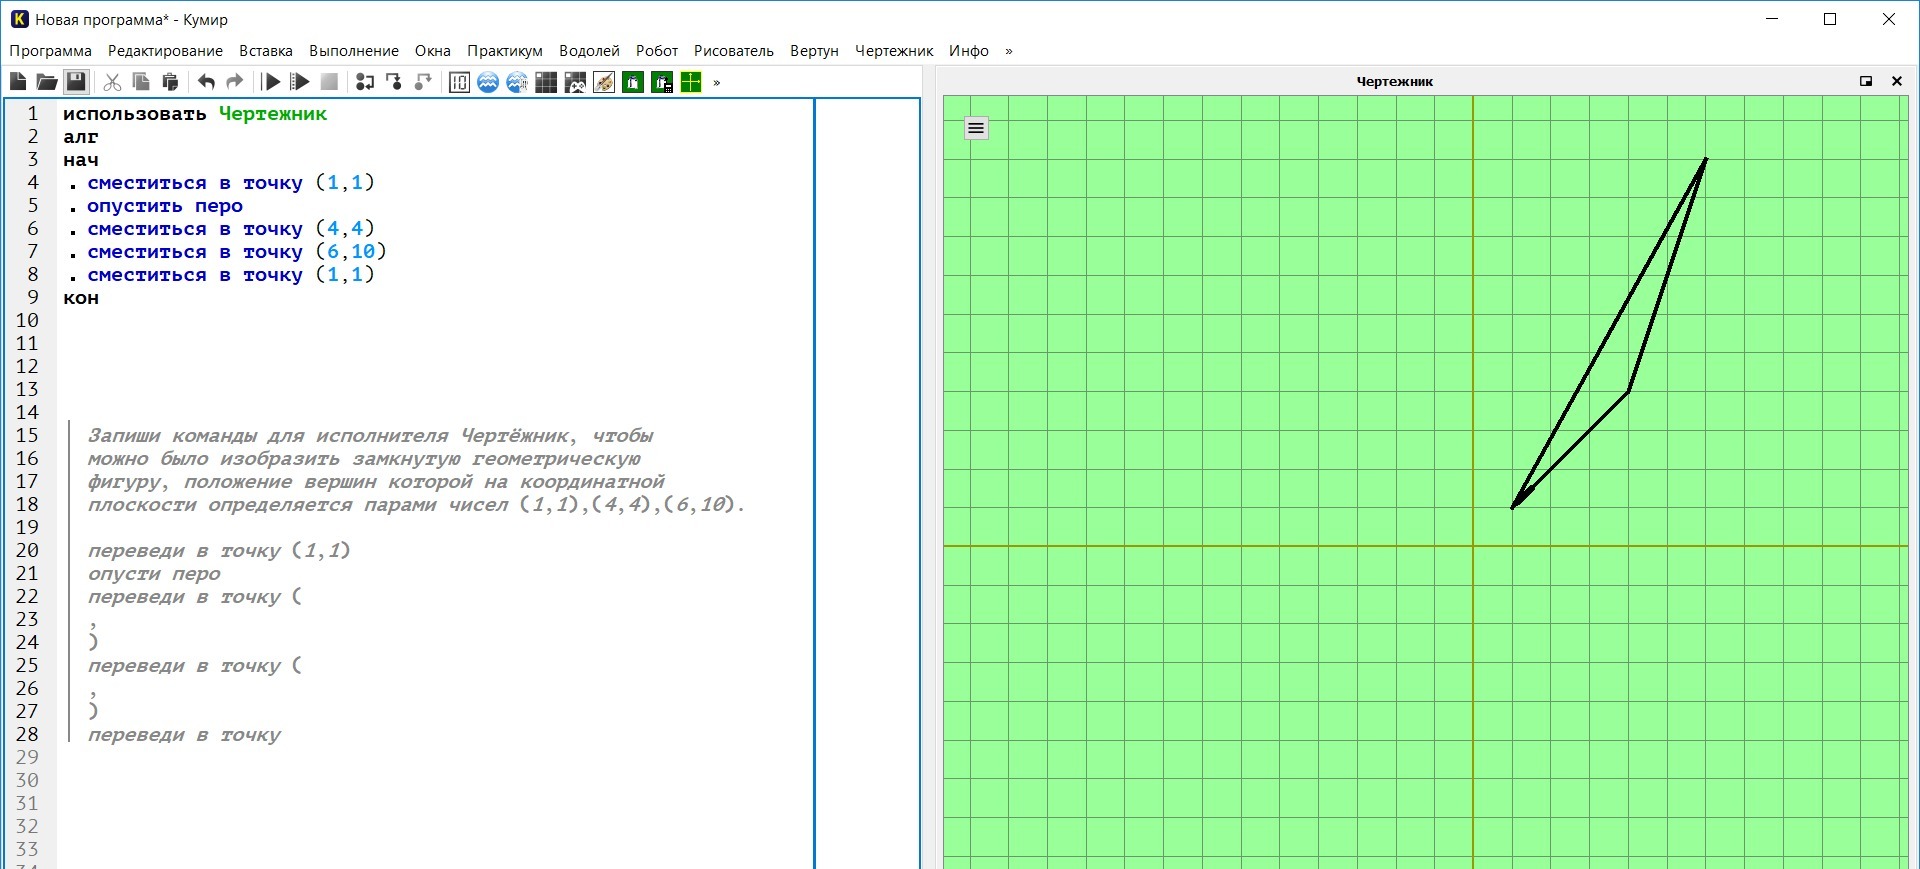Open the Практикум menu
This screenshot has width=1920, height=869.
point(505,51)
